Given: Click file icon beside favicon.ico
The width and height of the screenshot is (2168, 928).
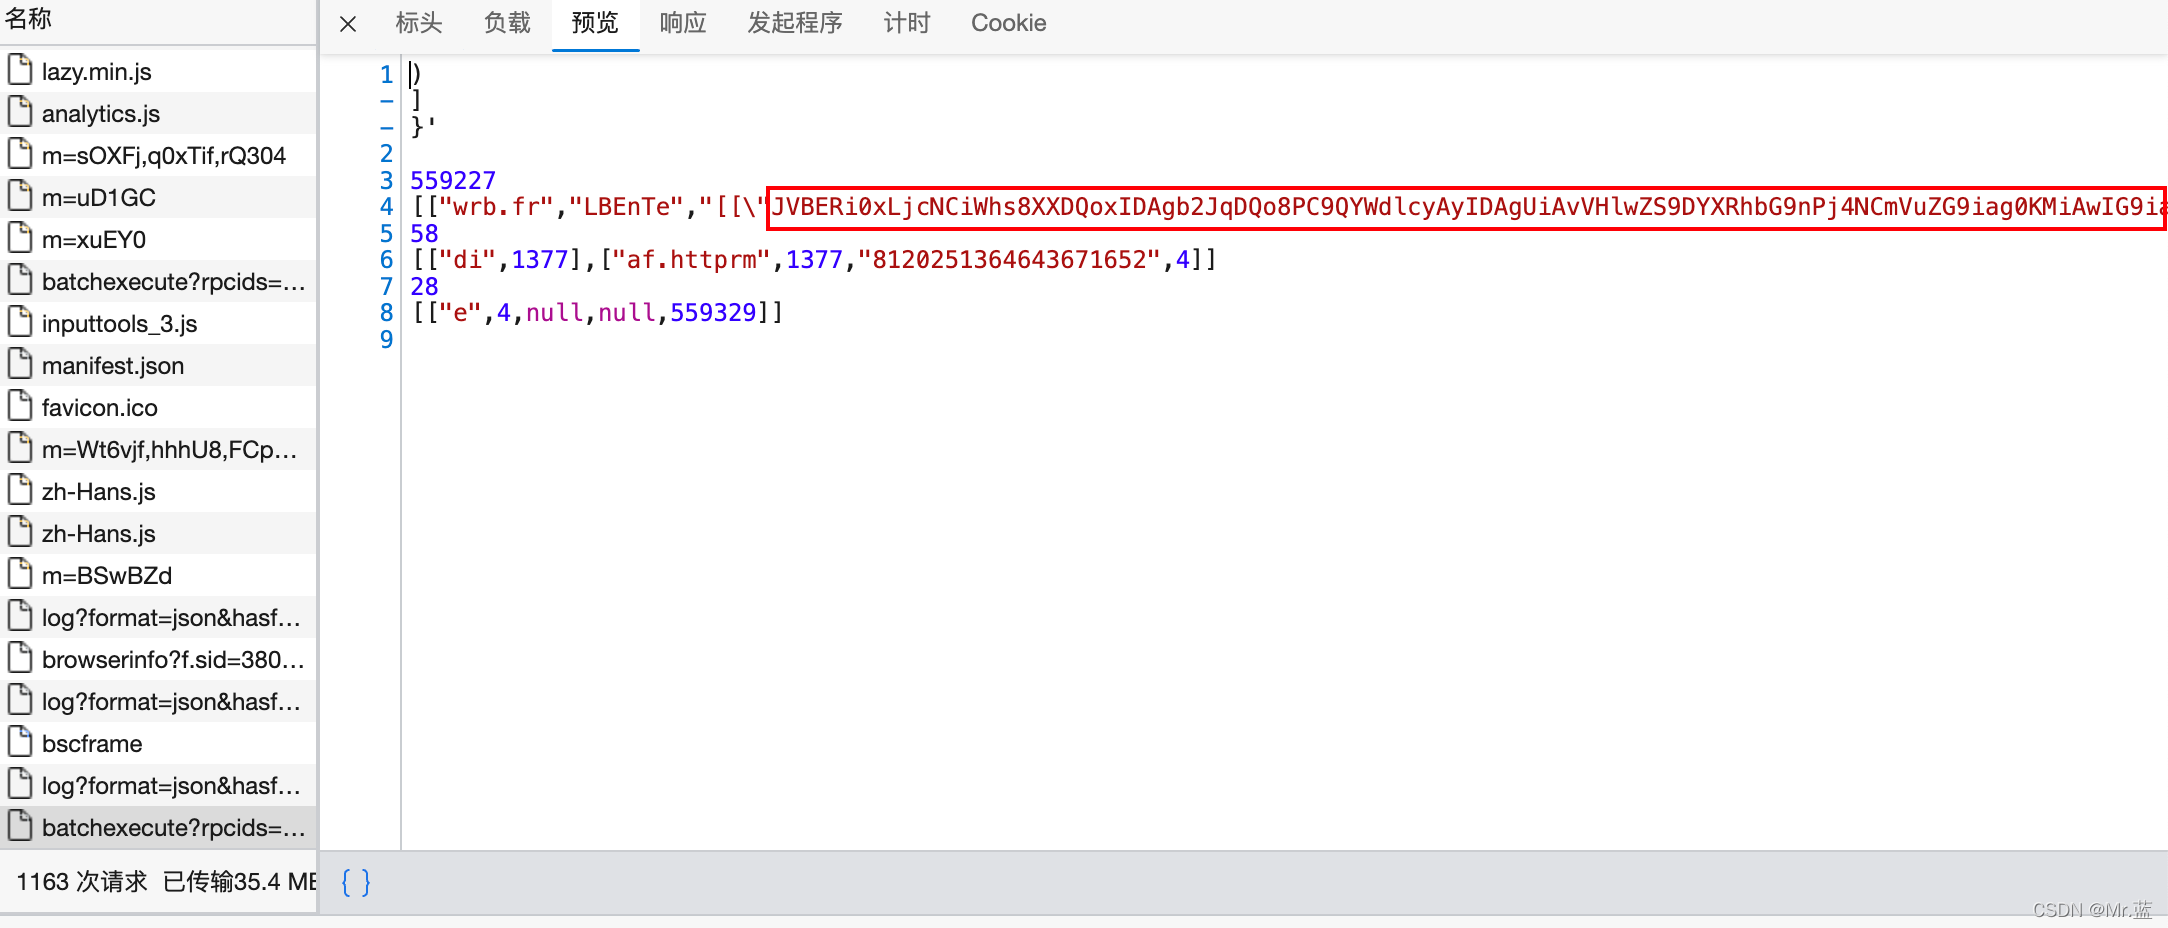Looking at the screenshot, I should tap(20, 406).
